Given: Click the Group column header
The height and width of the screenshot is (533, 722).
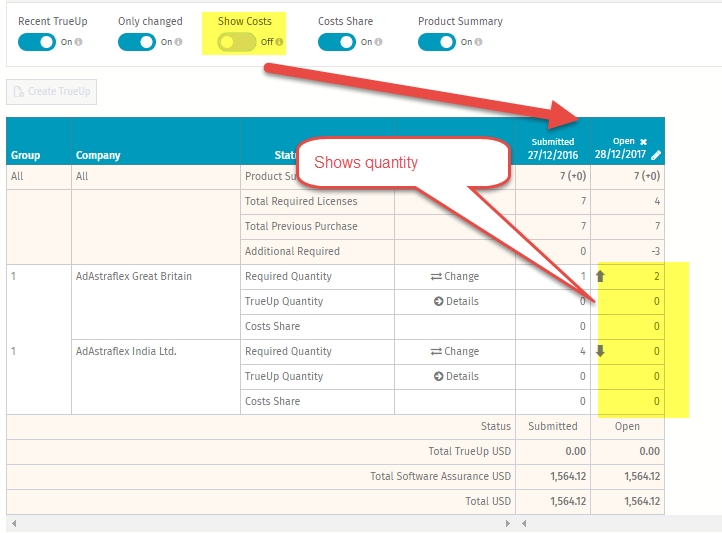Looking at the screenshot, I should click(x=25, y=155).
